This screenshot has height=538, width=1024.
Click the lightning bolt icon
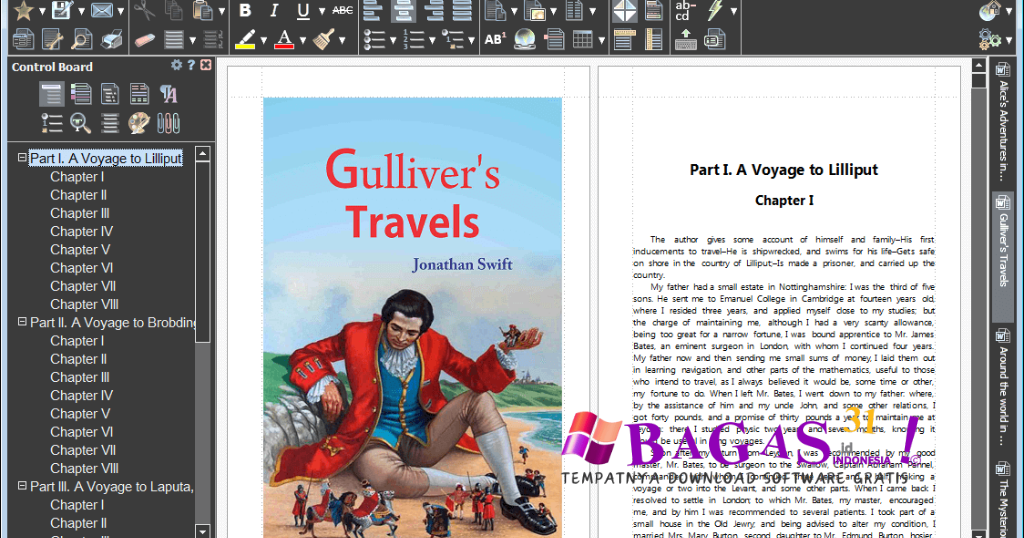(x=716, y=10)
